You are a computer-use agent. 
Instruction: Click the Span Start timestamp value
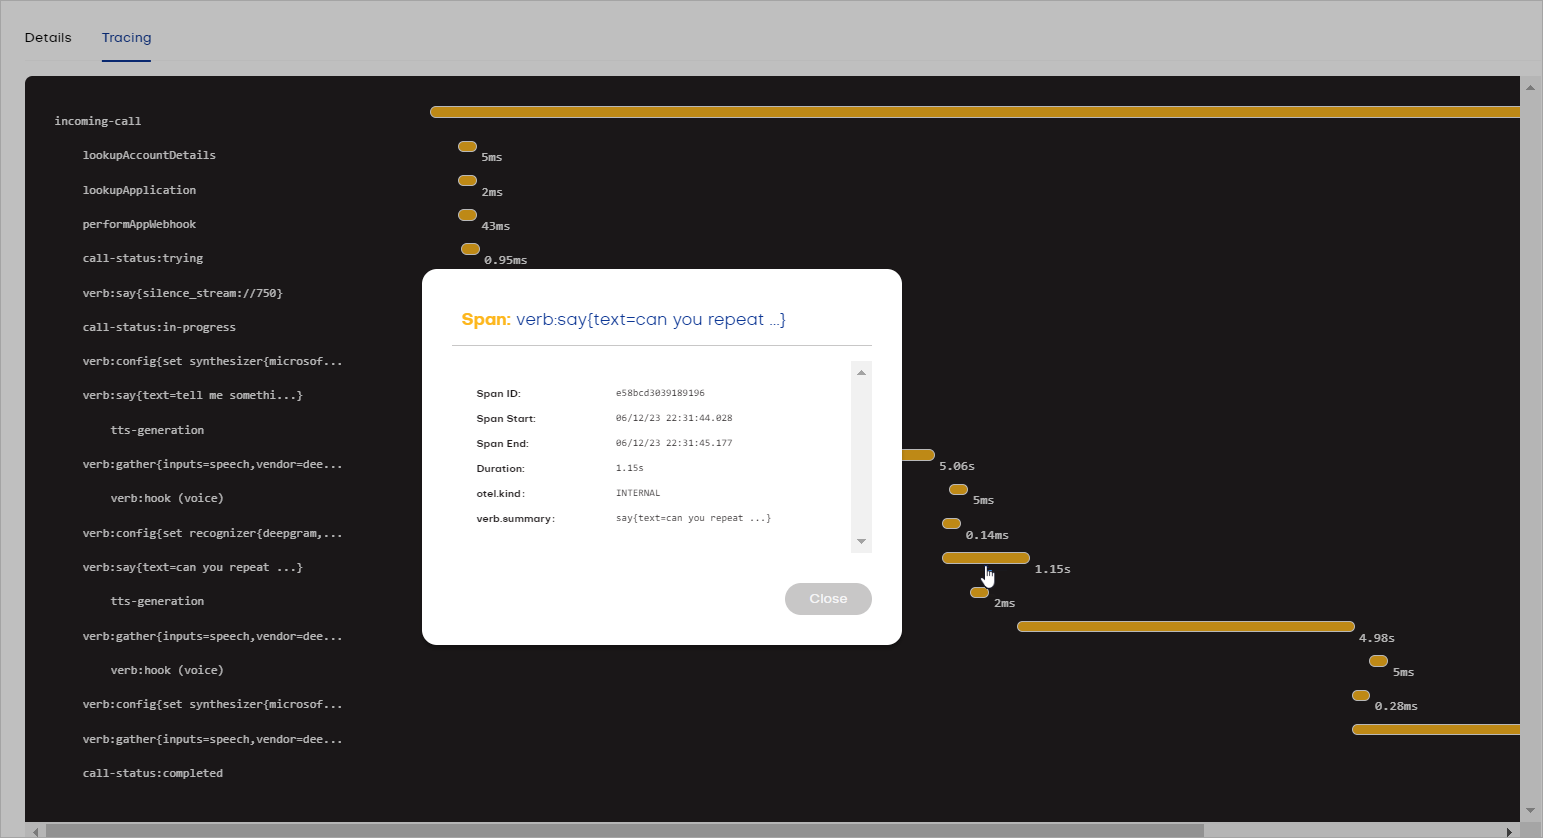(674, 418)
